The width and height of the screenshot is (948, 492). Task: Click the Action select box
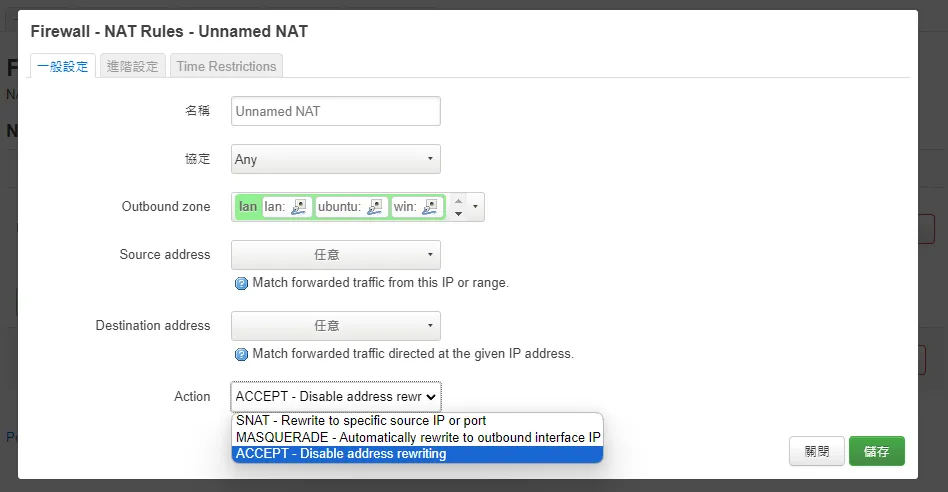pyautogui.click(x=336, y=396)
